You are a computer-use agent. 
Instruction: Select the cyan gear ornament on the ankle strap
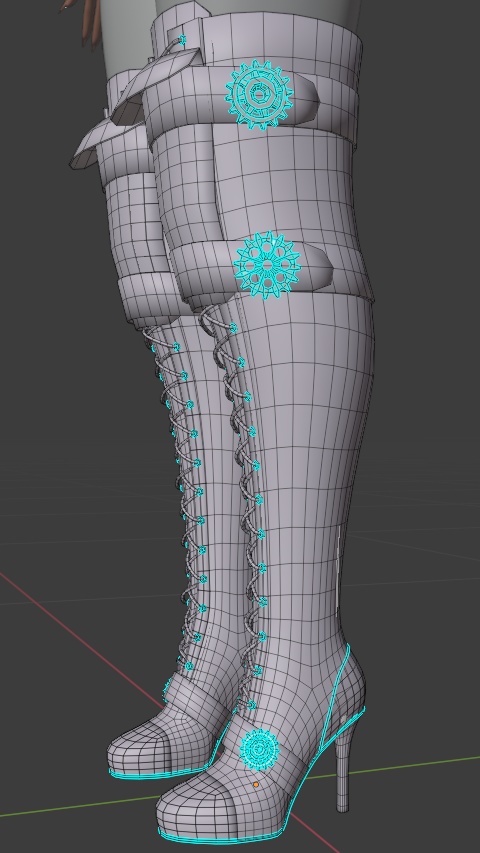coord(260,750)
